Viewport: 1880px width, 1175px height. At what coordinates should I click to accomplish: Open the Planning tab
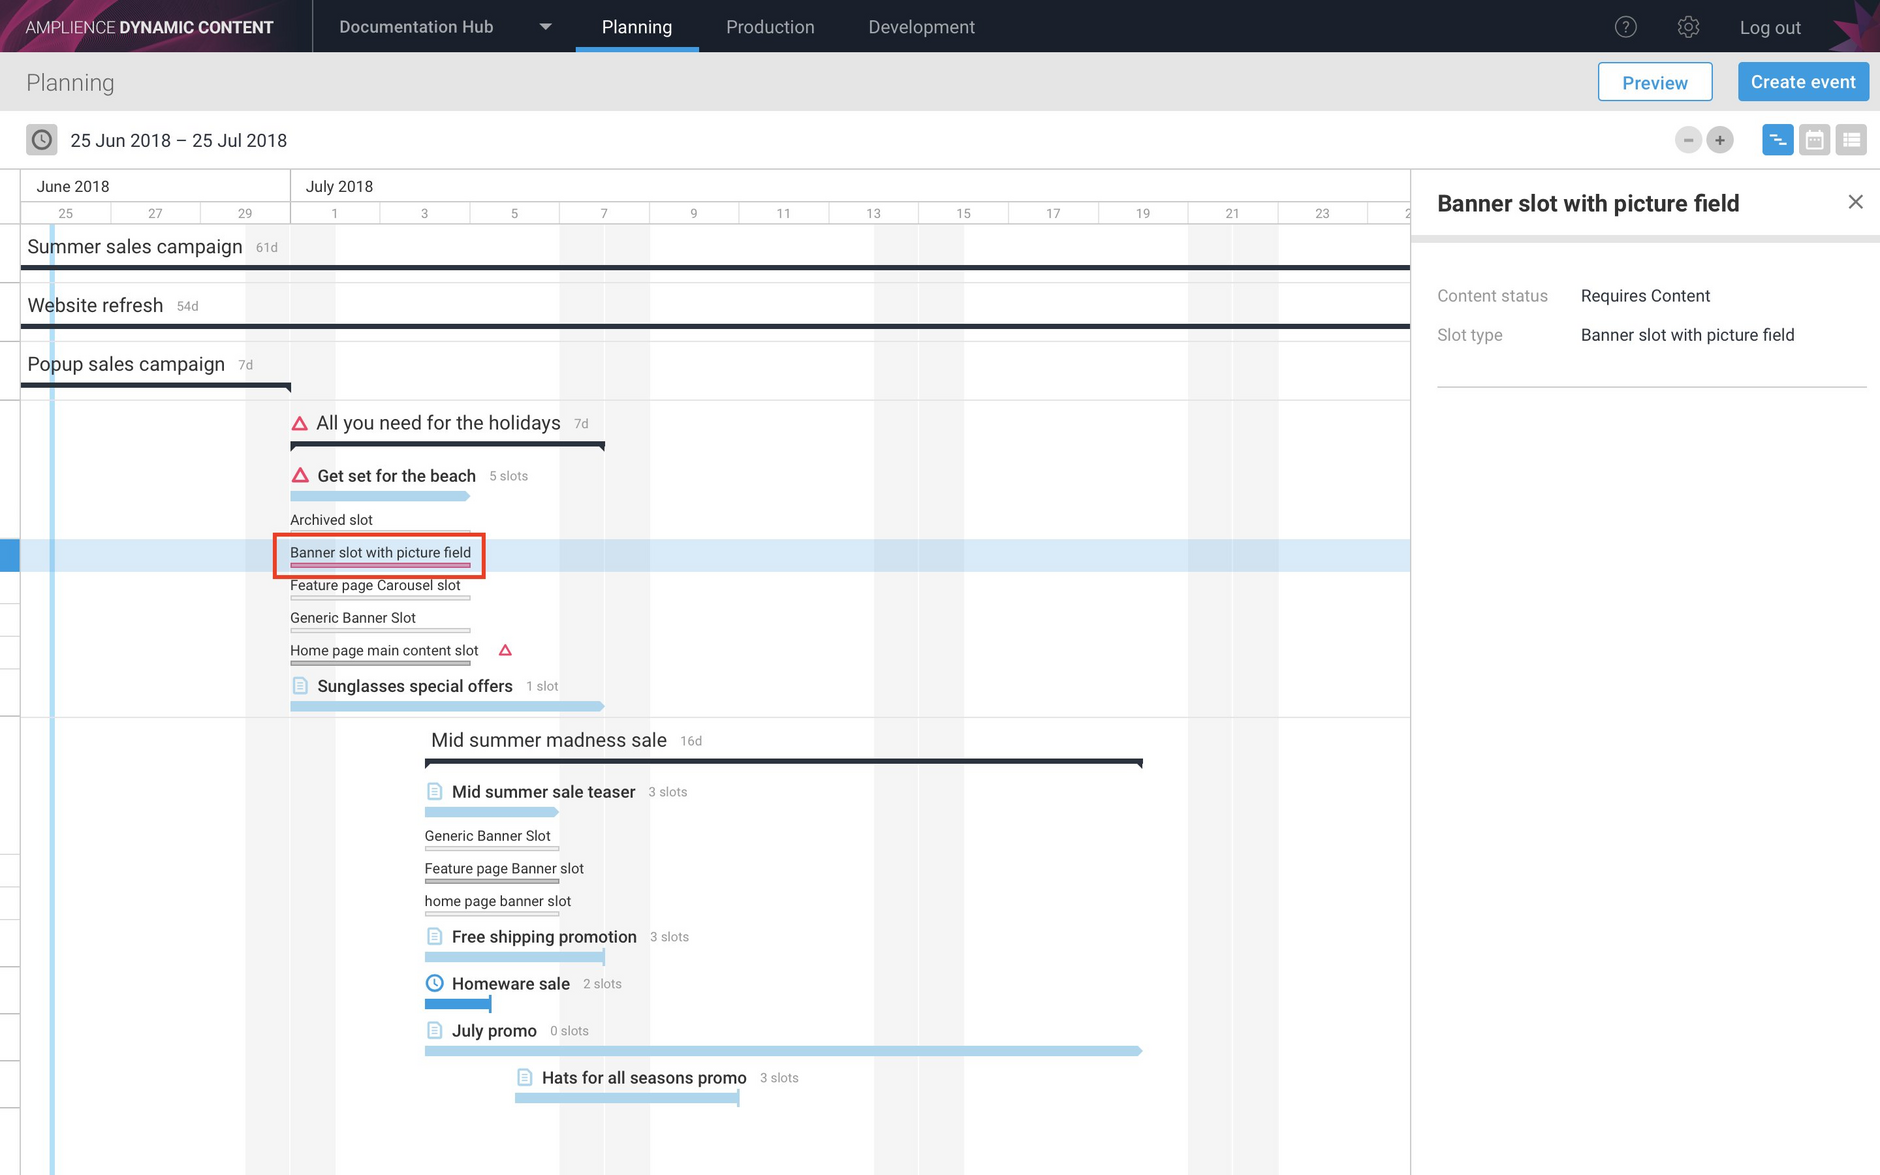click(x=637, y=27)
